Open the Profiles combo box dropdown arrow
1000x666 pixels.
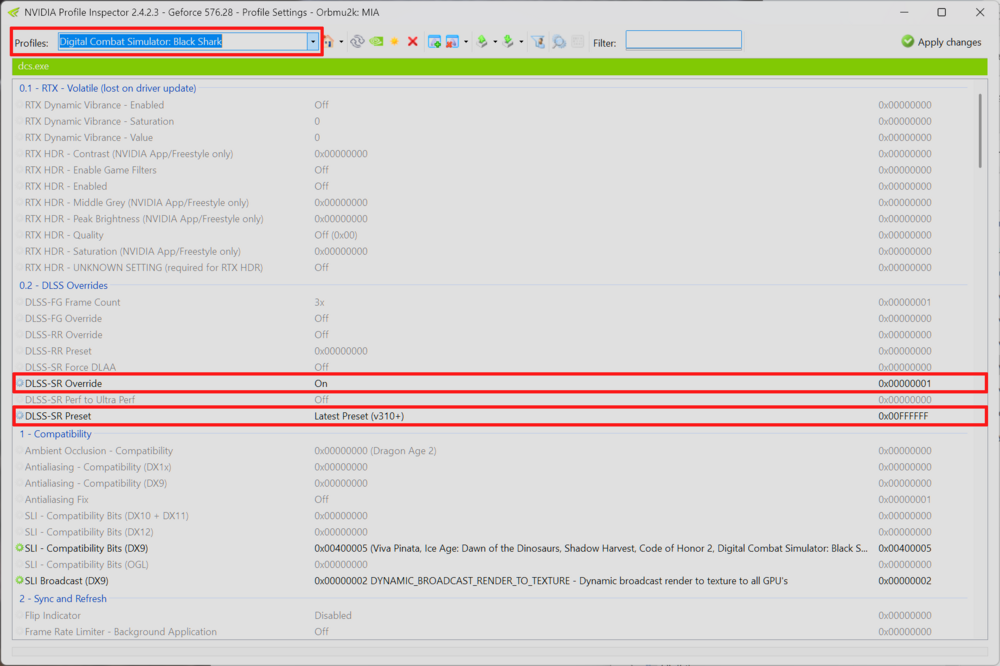click(312, 41)
